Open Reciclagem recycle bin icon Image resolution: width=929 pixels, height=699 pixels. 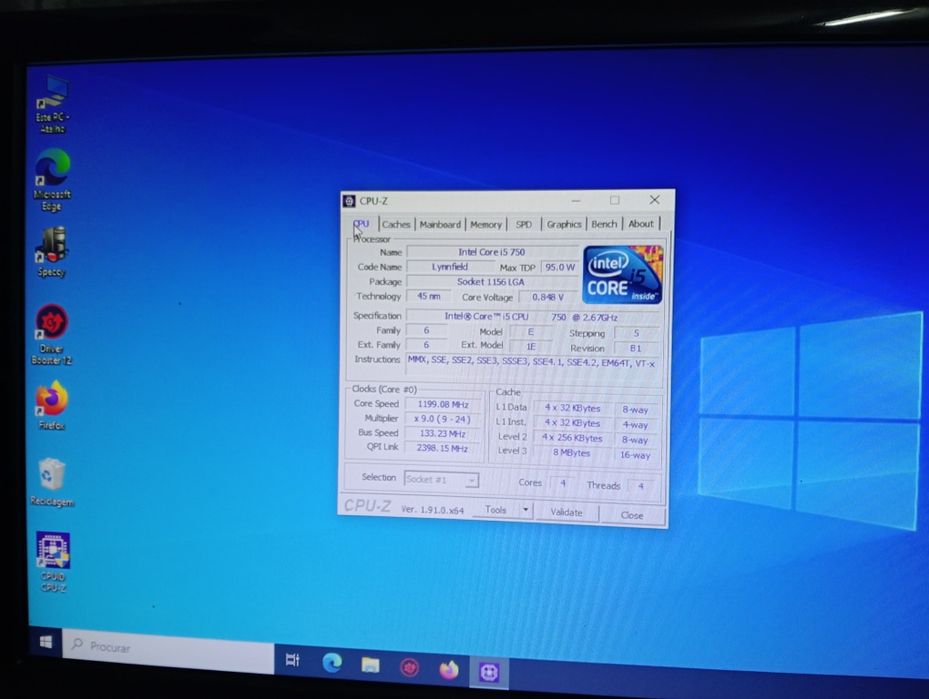click(x=52, y=482)
